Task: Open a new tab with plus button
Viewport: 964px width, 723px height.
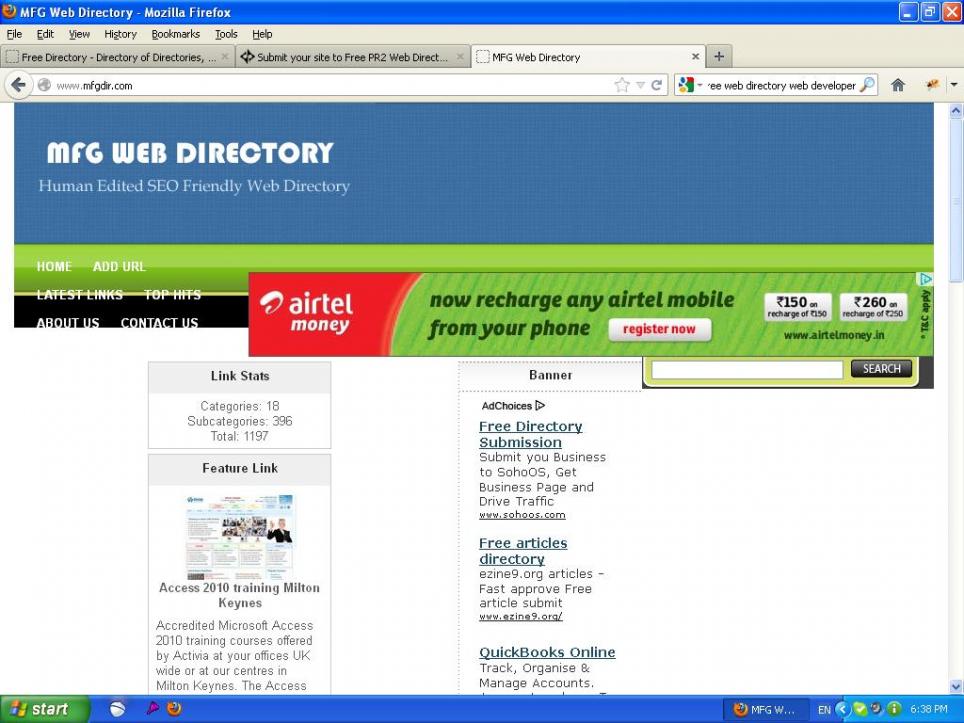Action: (719, 57)
